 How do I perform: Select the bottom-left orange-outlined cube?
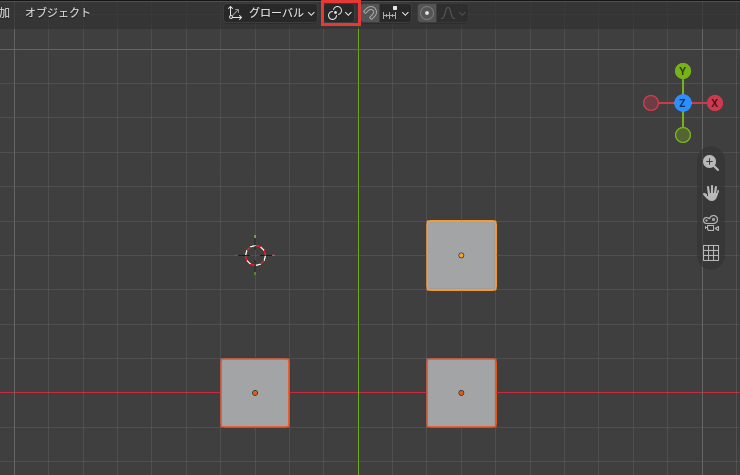(x=255, y=393)
